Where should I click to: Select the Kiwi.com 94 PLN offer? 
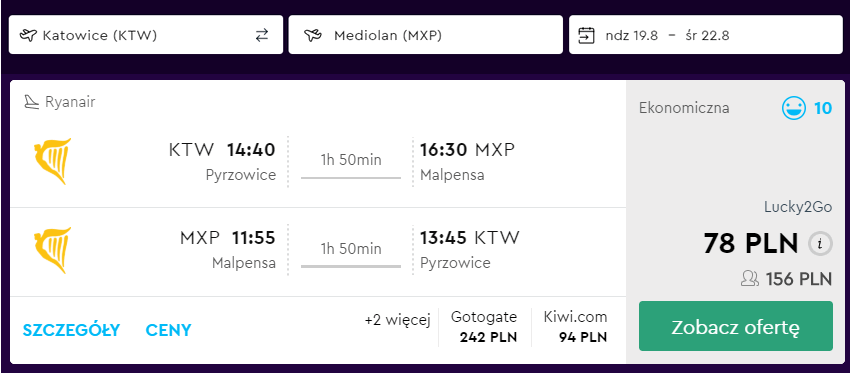tap(575, 327)
